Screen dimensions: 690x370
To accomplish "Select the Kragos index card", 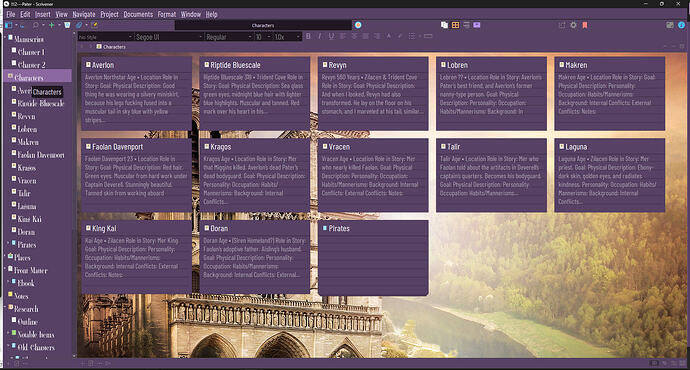I will click(255, 175).
